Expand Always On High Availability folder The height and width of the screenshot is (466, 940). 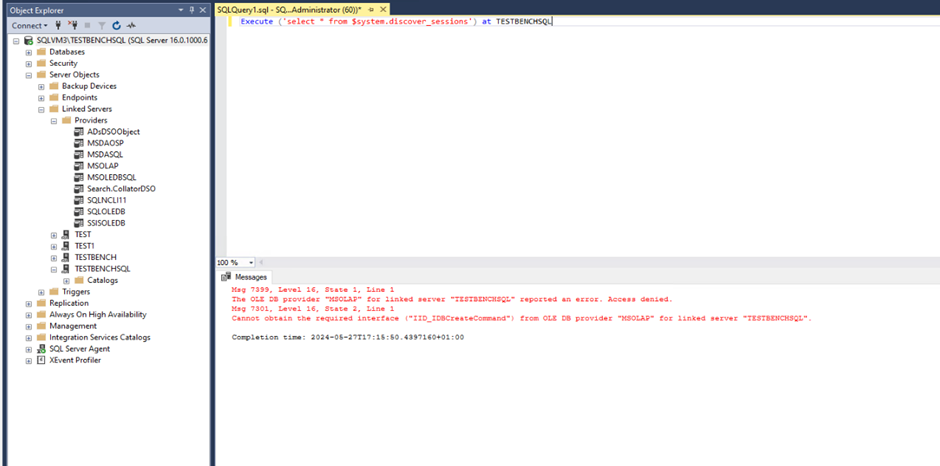pos(28,314)
